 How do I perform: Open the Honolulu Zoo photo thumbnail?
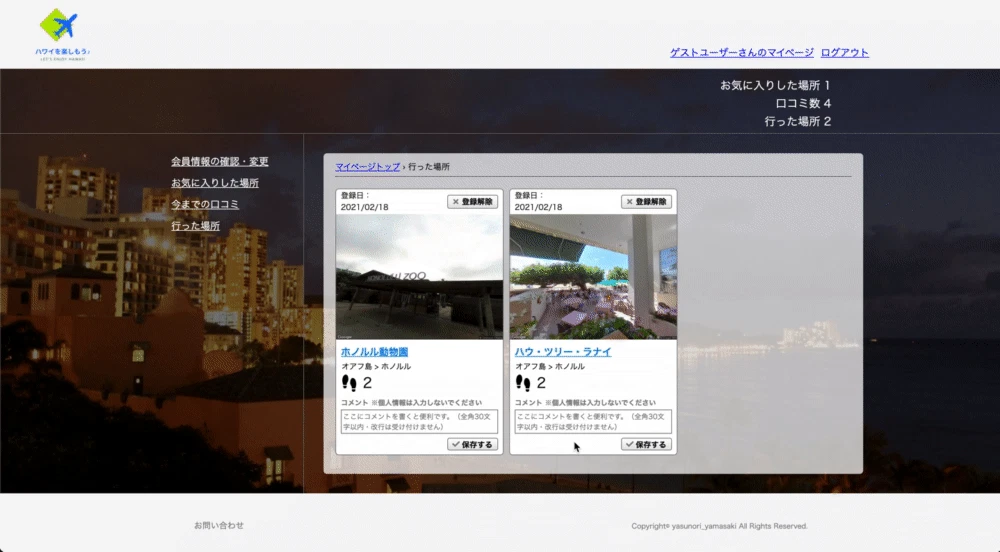(419, 277)
